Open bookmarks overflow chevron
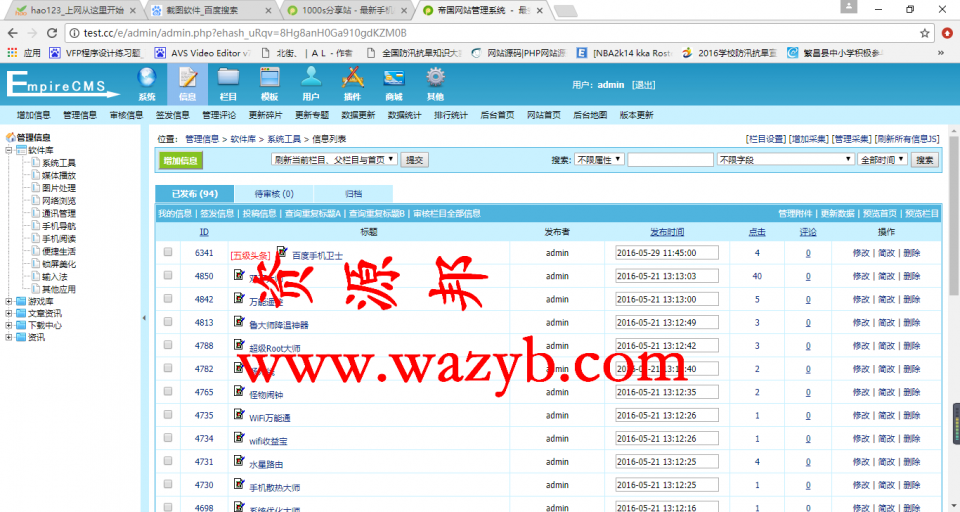 coord(941,53)
